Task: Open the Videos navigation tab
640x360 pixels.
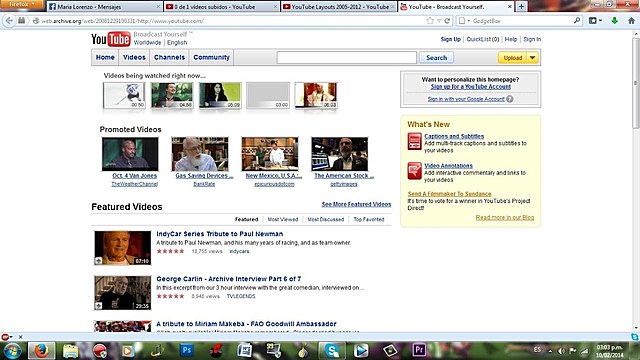Action: pos(134,58)
